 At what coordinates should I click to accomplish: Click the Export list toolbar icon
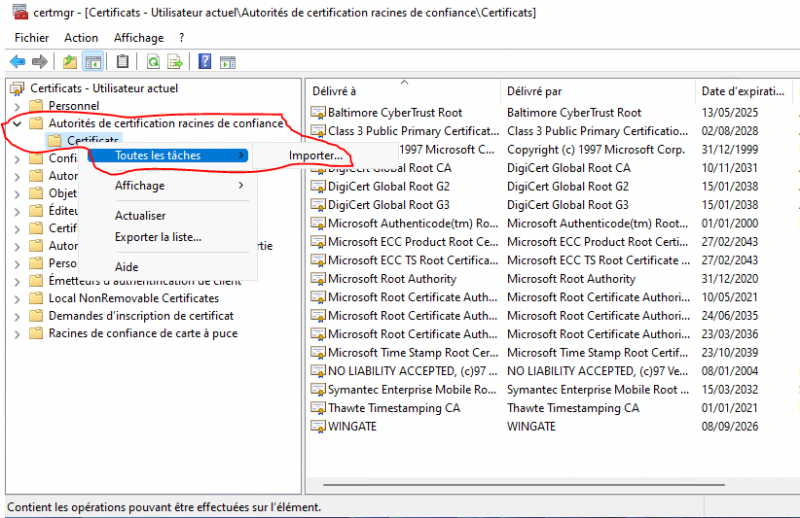click(175, 62)
